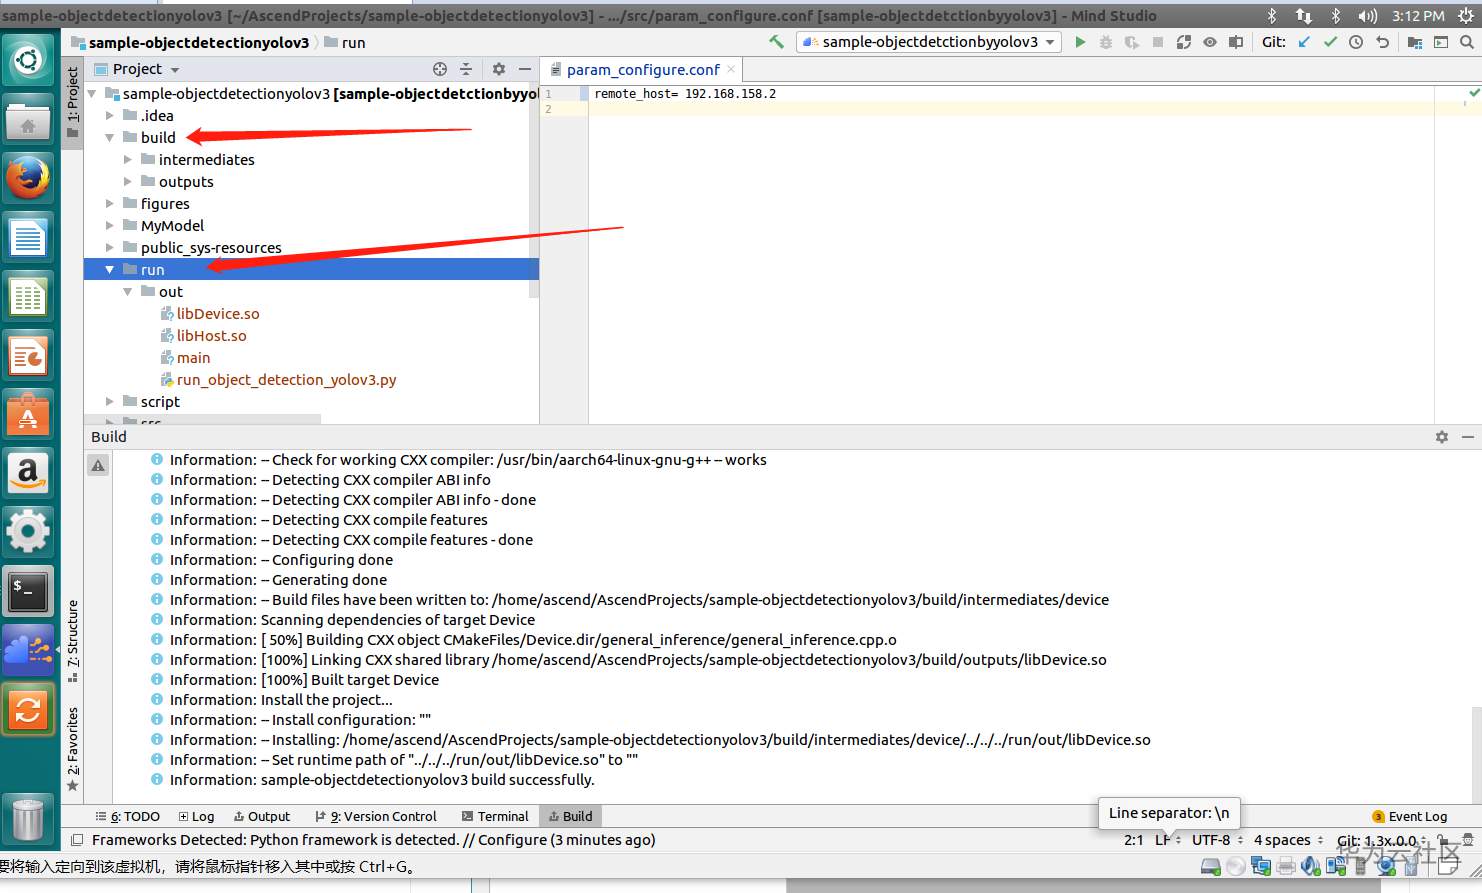Viewport: 1482px width, 893px height.
Task: Click the 2:1 cursor position indicator
Action: click(1134, 840)
